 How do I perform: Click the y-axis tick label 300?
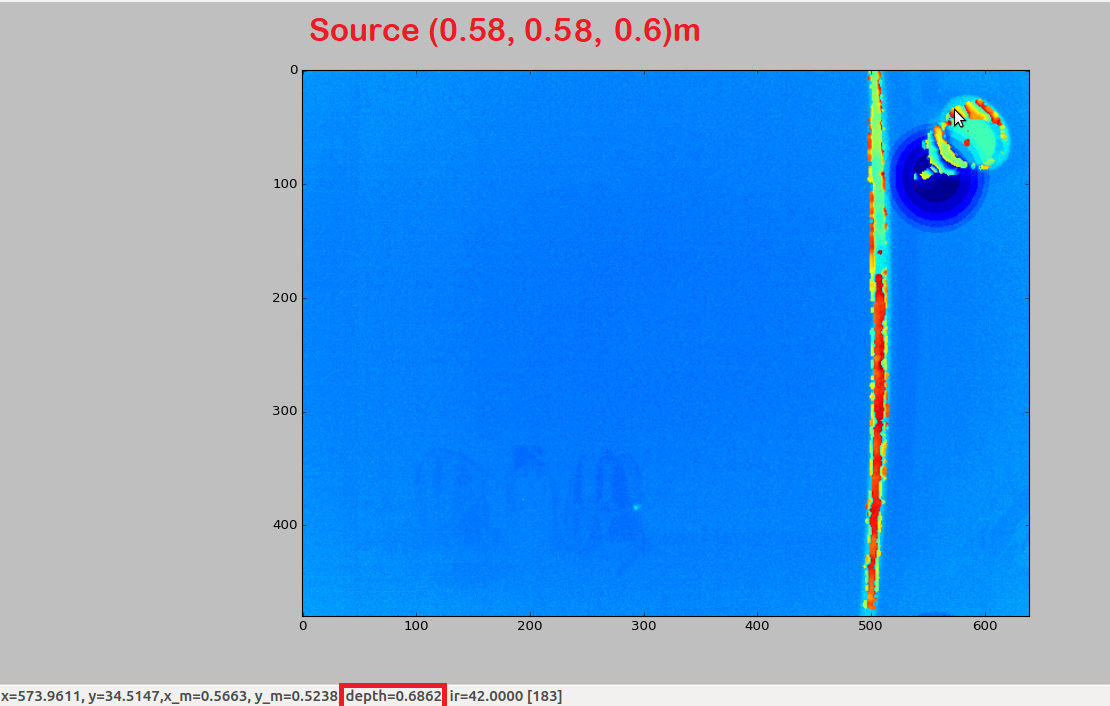(x=285, y=411)
